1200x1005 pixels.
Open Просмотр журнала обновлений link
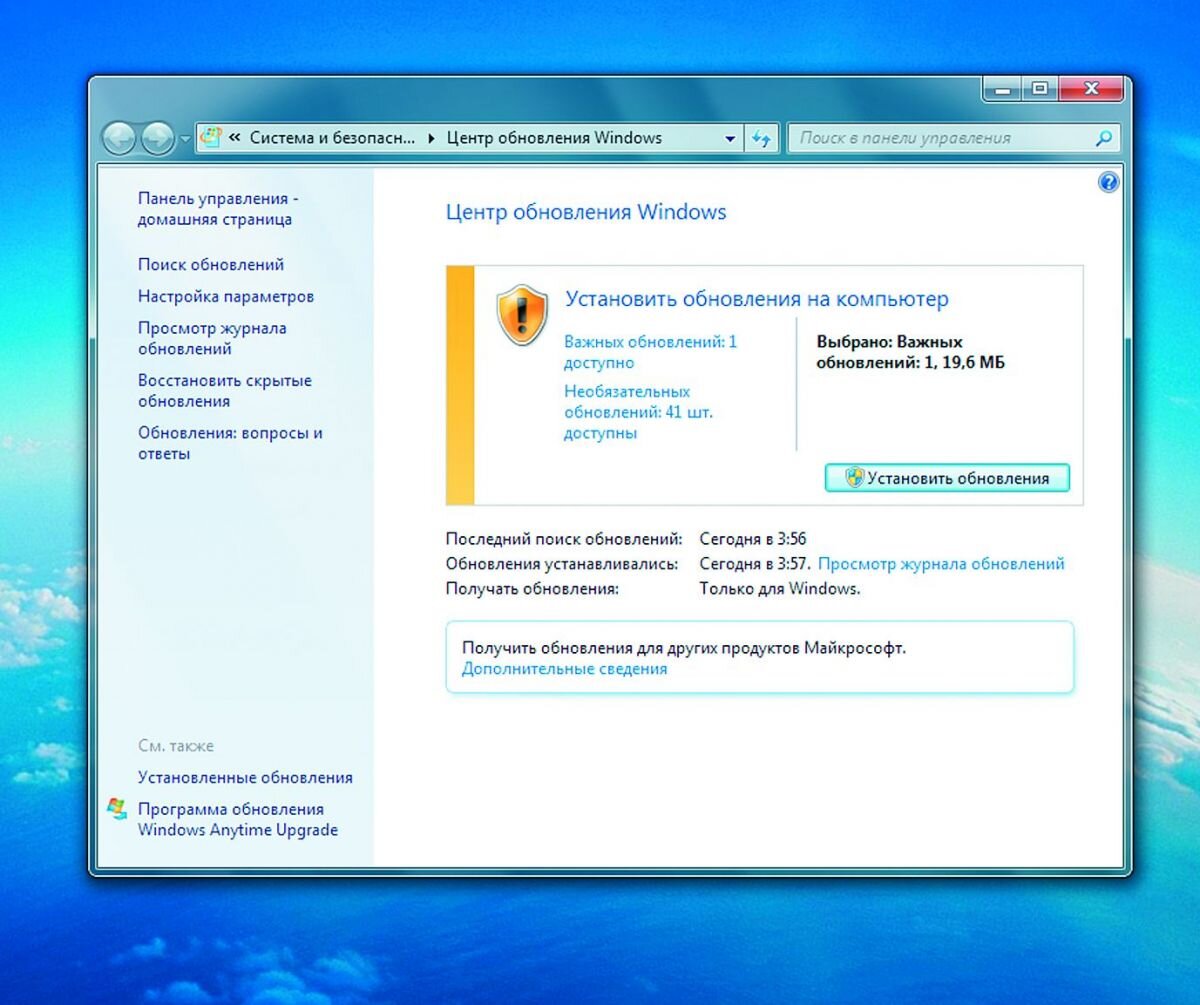coord(941,563)
